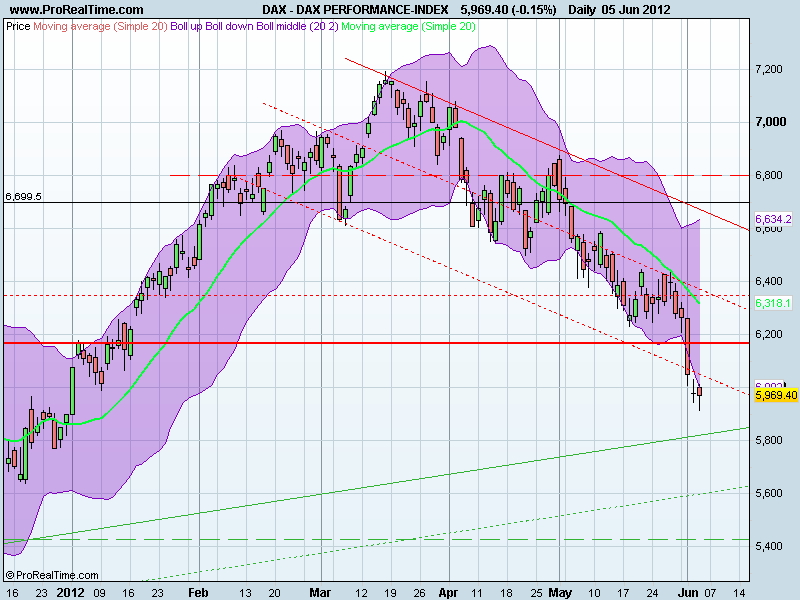800x600 pixels.
Task: Click the Boll down legend label
Action: [229, 27]
